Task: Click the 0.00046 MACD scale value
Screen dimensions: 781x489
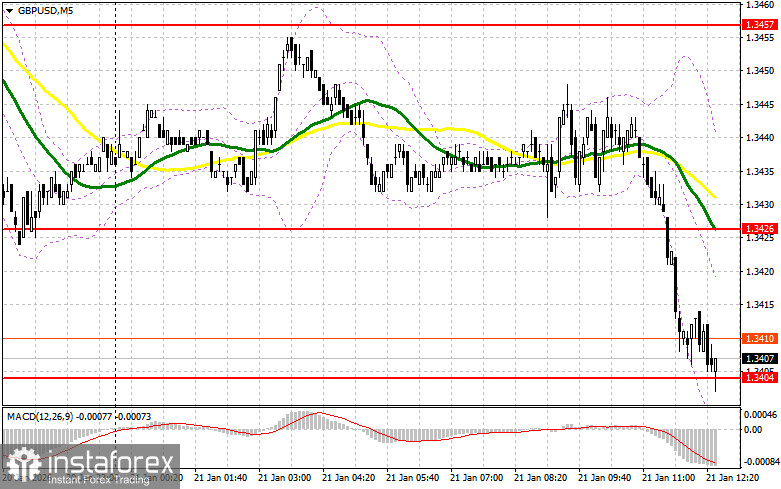Action: pos(760,414)
